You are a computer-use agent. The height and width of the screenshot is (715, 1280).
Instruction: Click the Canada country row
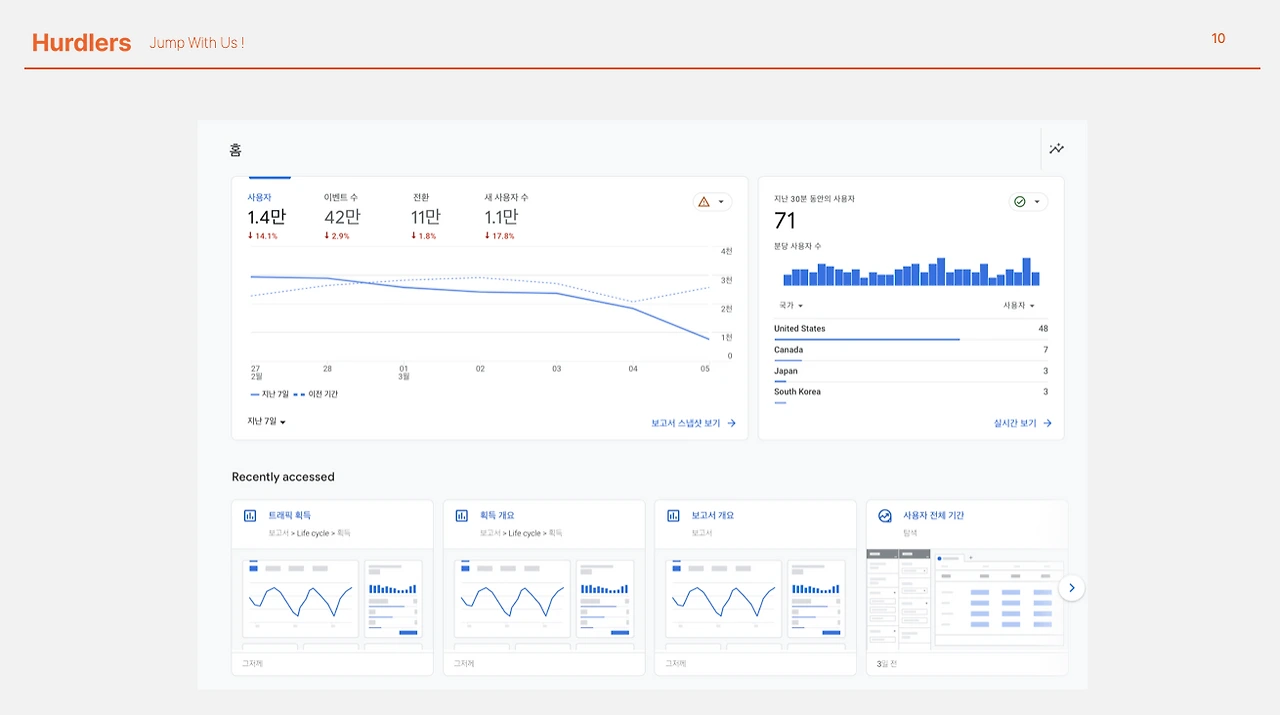coord(911,352)
